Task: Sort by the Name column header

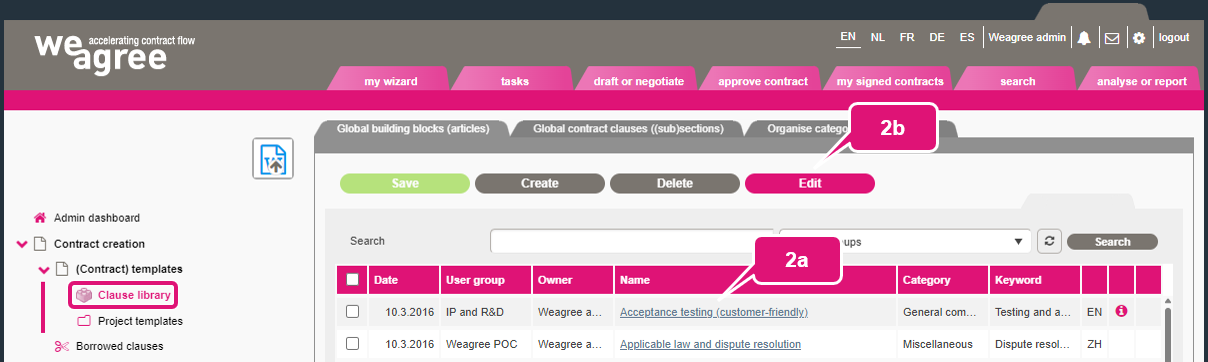Action: (x=755, y=280)
